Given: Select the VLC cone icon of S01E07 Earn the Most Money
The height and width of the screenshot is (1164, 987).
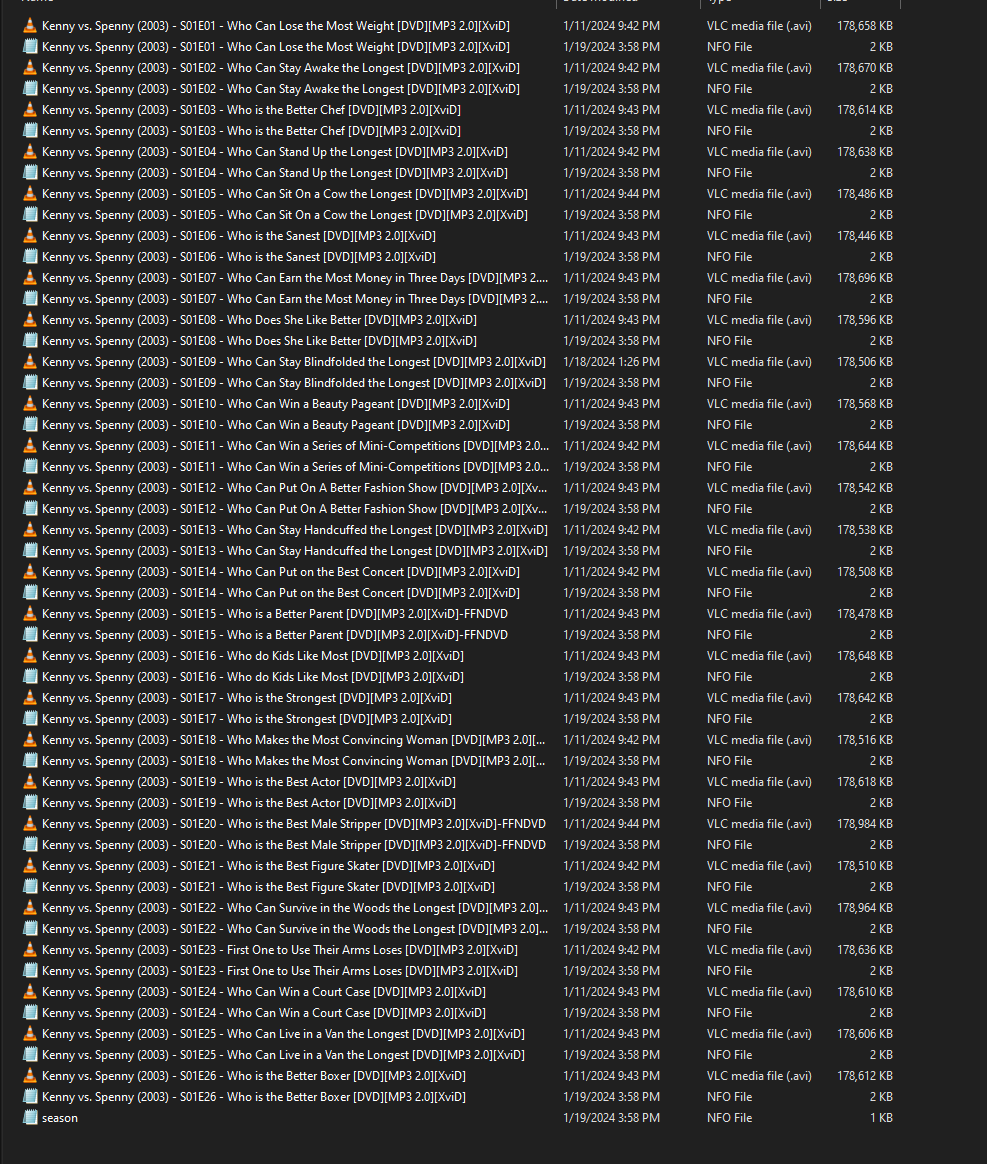Looking at the screenshot, I should [30, 277].
